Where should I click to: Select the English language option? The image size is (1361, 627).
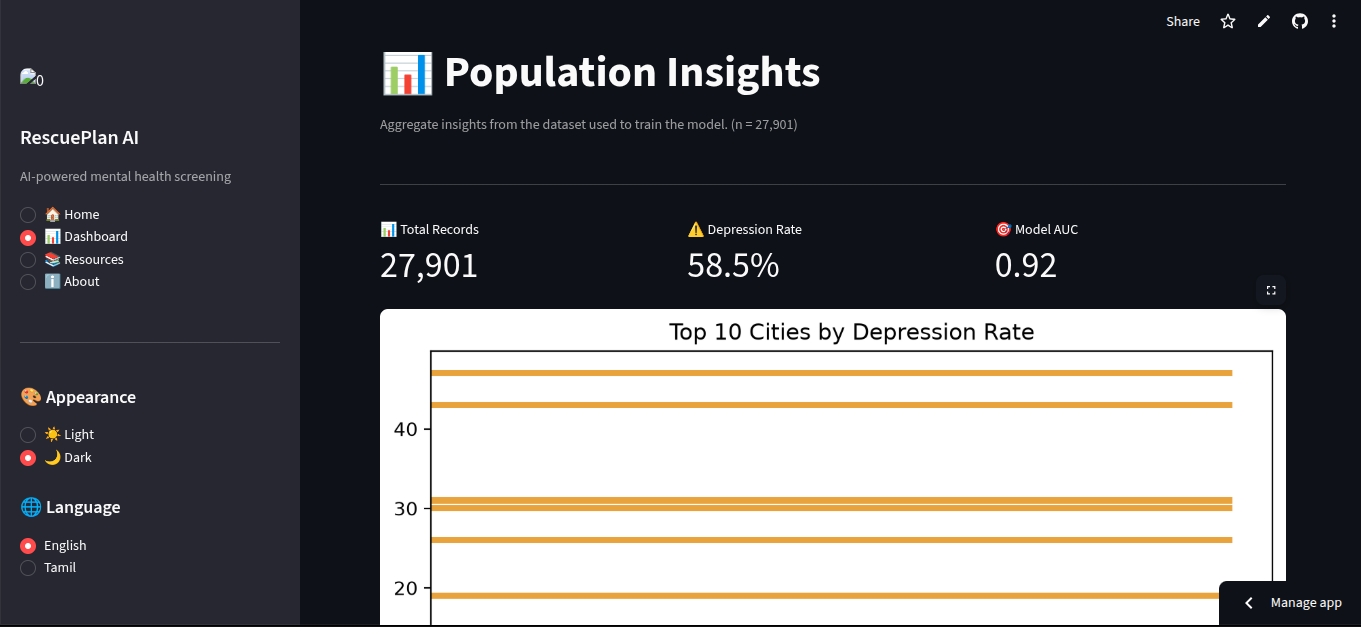click(53, 545)
